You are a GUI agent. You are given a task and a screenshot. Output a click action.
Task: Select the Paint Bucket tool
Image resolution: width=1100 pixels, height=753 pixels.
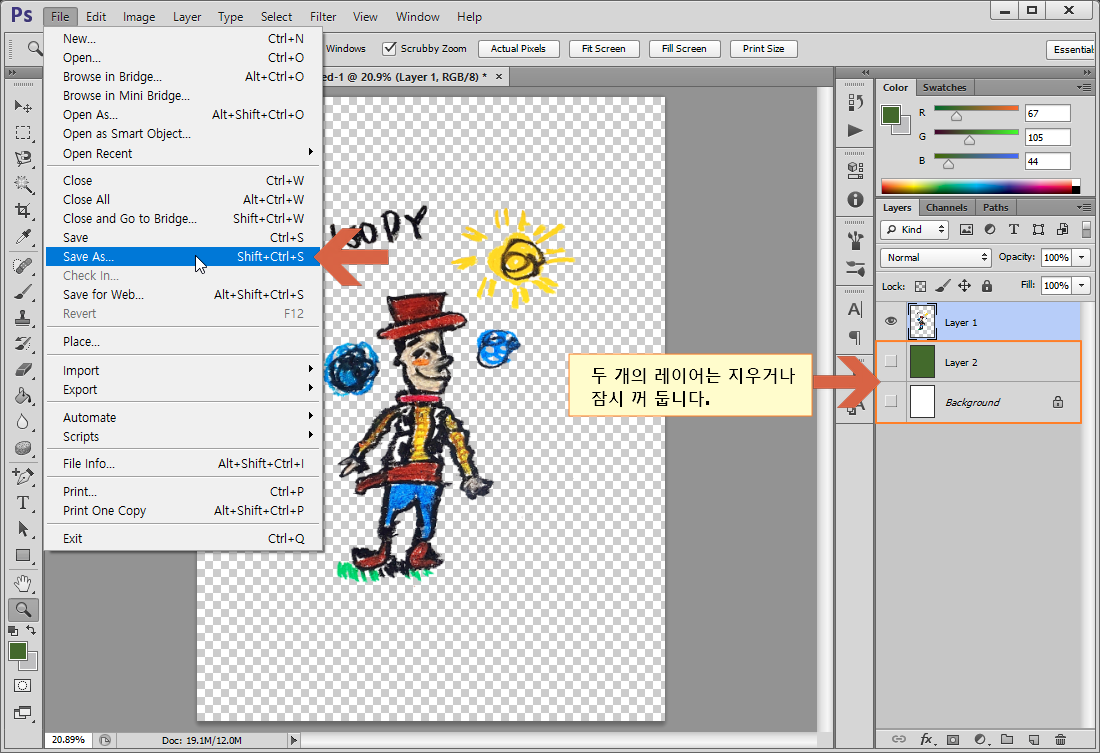(23, 396)
